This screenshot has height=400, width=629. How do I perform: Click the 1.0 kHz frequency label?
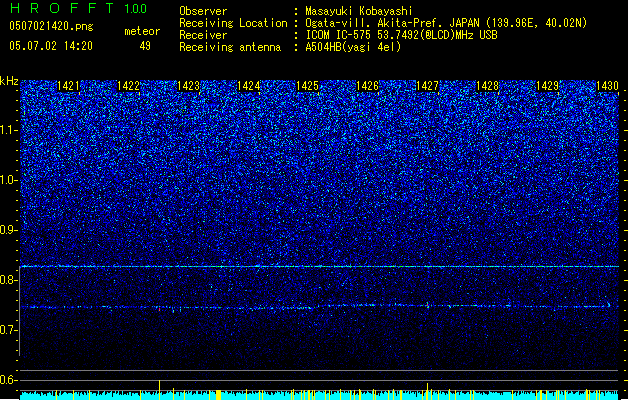click(9, 180)
